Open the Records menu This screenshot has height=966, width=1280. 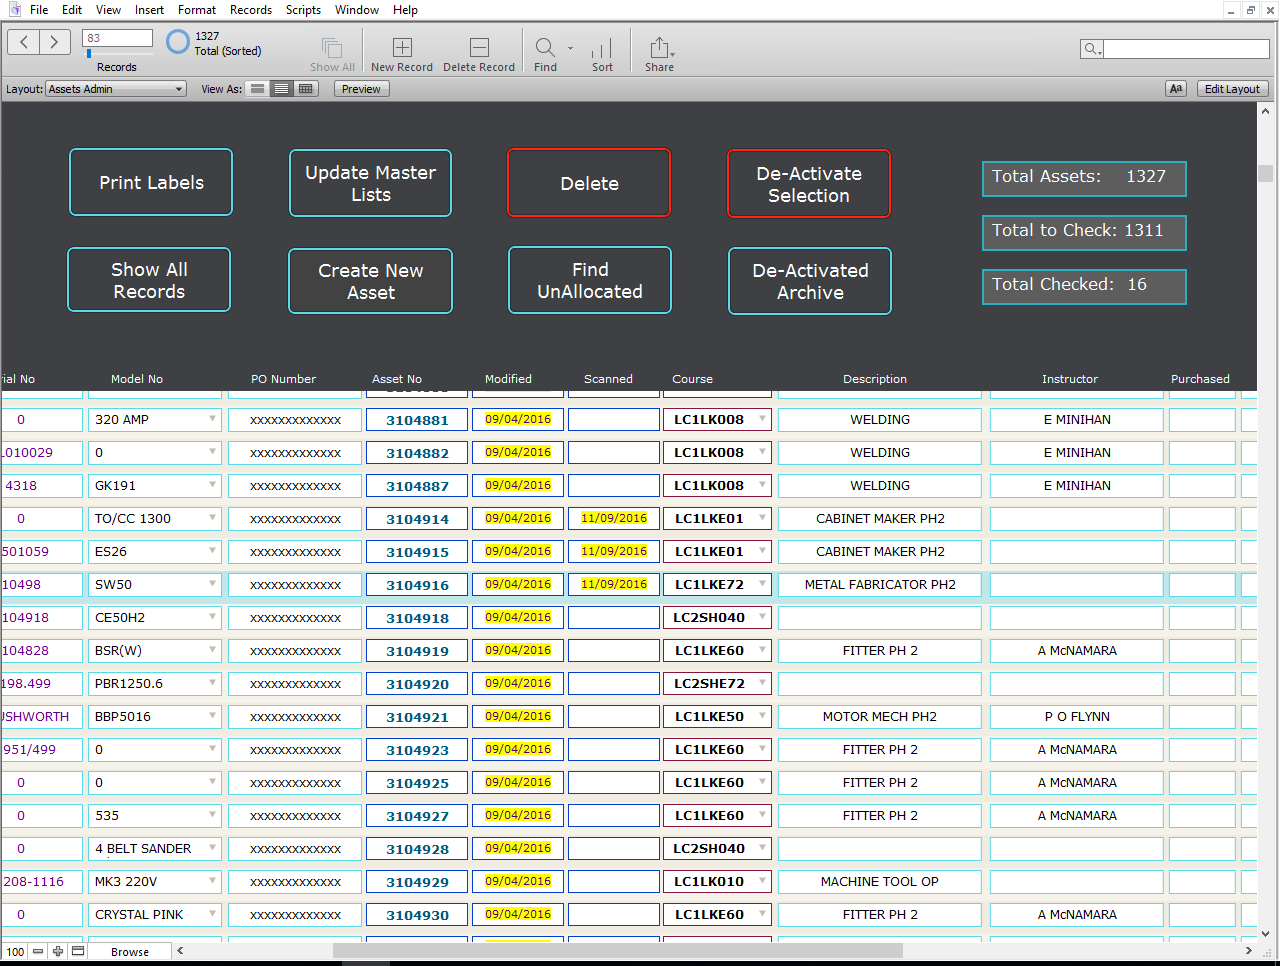point(250,10)
